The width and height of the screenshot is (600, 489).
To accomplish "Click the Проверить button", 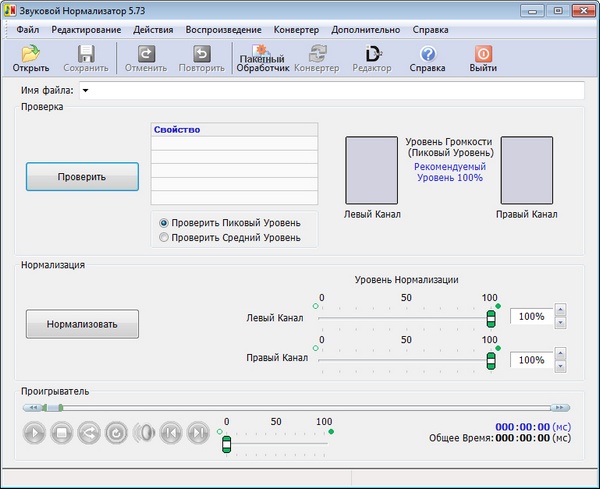I will click(x=82, y=176).
